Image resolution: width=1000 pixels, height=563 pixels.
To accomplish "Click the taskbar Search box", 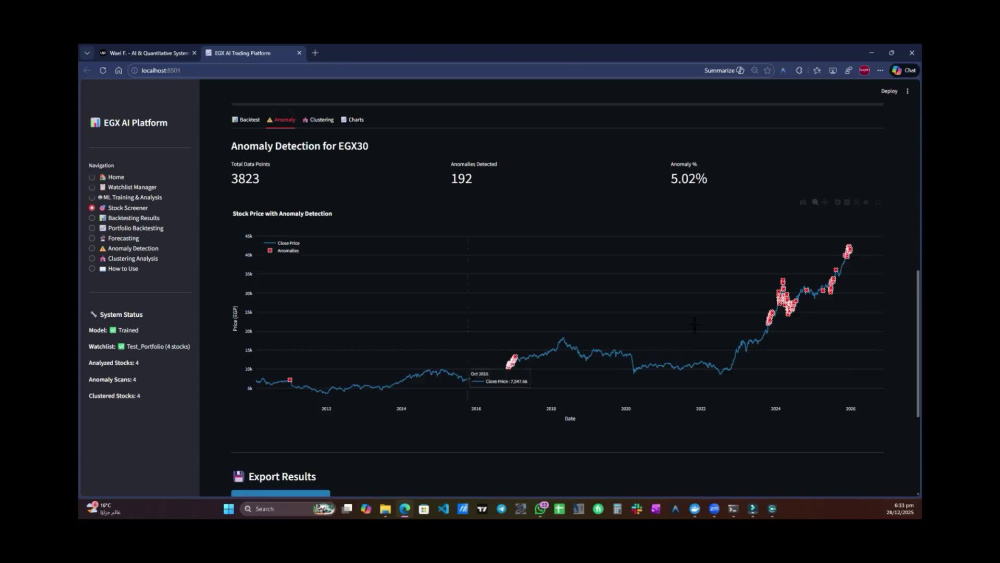I will click(x=288, y=509).
